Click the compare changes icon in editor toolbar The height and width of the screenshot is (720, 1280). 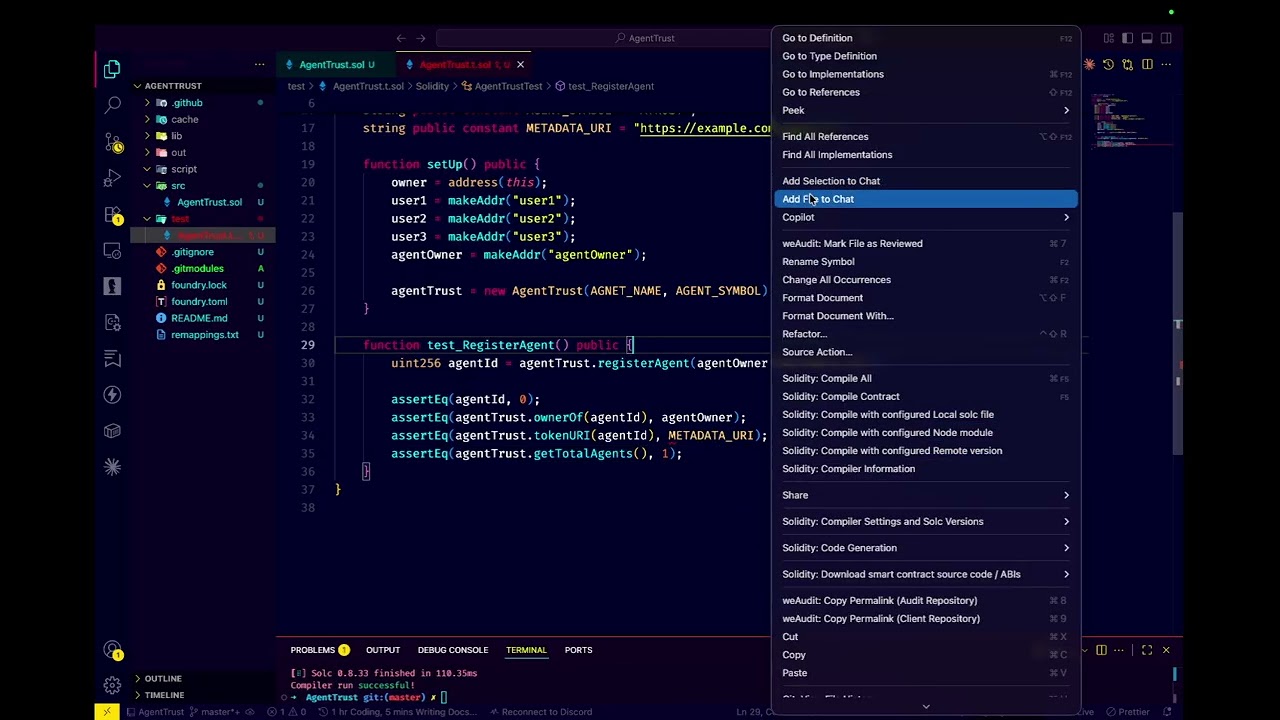1128,65
